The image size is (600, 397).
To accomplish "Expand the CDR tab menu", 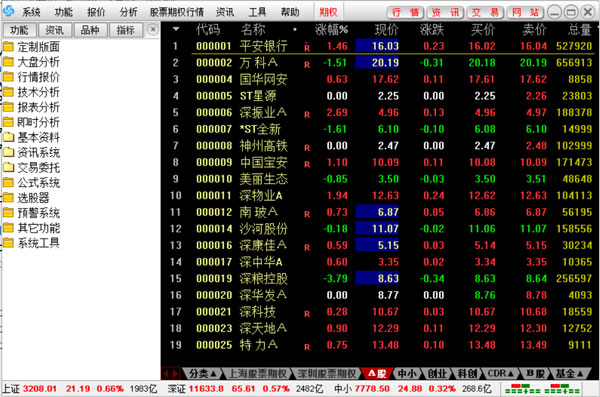I will pos(501,373).
